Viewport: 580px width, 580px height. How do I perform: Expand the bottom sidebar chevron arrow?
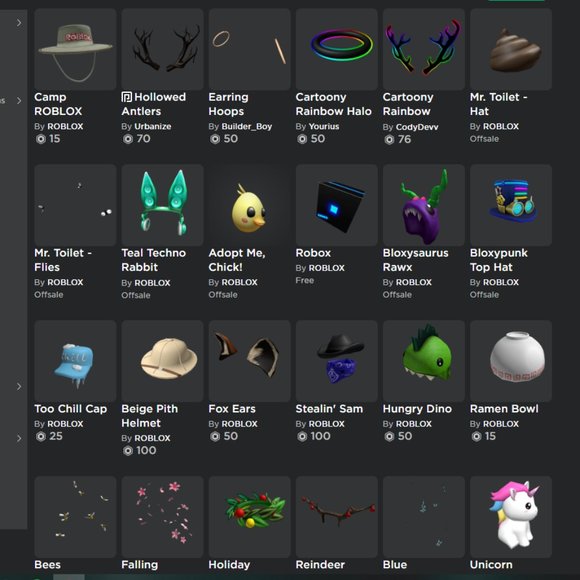click(x=19, y=439)
